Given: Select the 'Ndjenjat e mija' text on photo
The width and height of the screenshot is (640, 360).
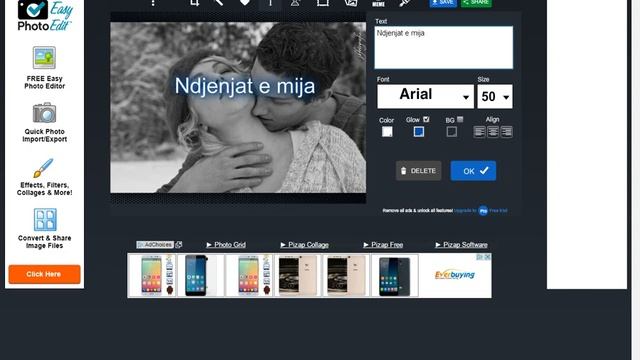Looking at the screenshot, I should (x=245, y=86).
